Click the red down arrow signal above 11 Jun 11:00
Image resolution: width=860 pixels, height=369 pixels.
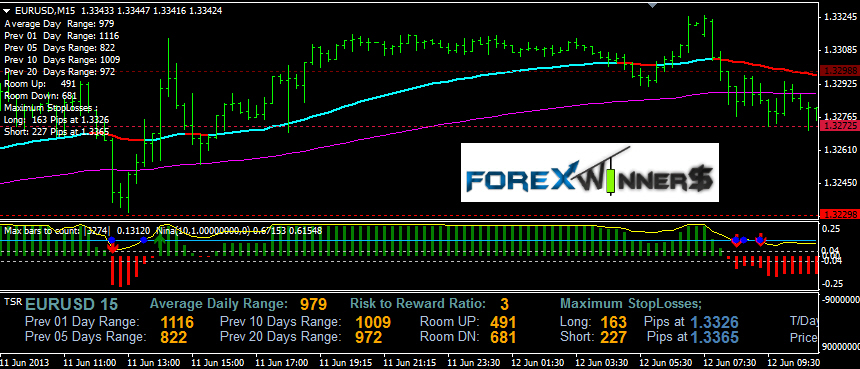point(112,248)
